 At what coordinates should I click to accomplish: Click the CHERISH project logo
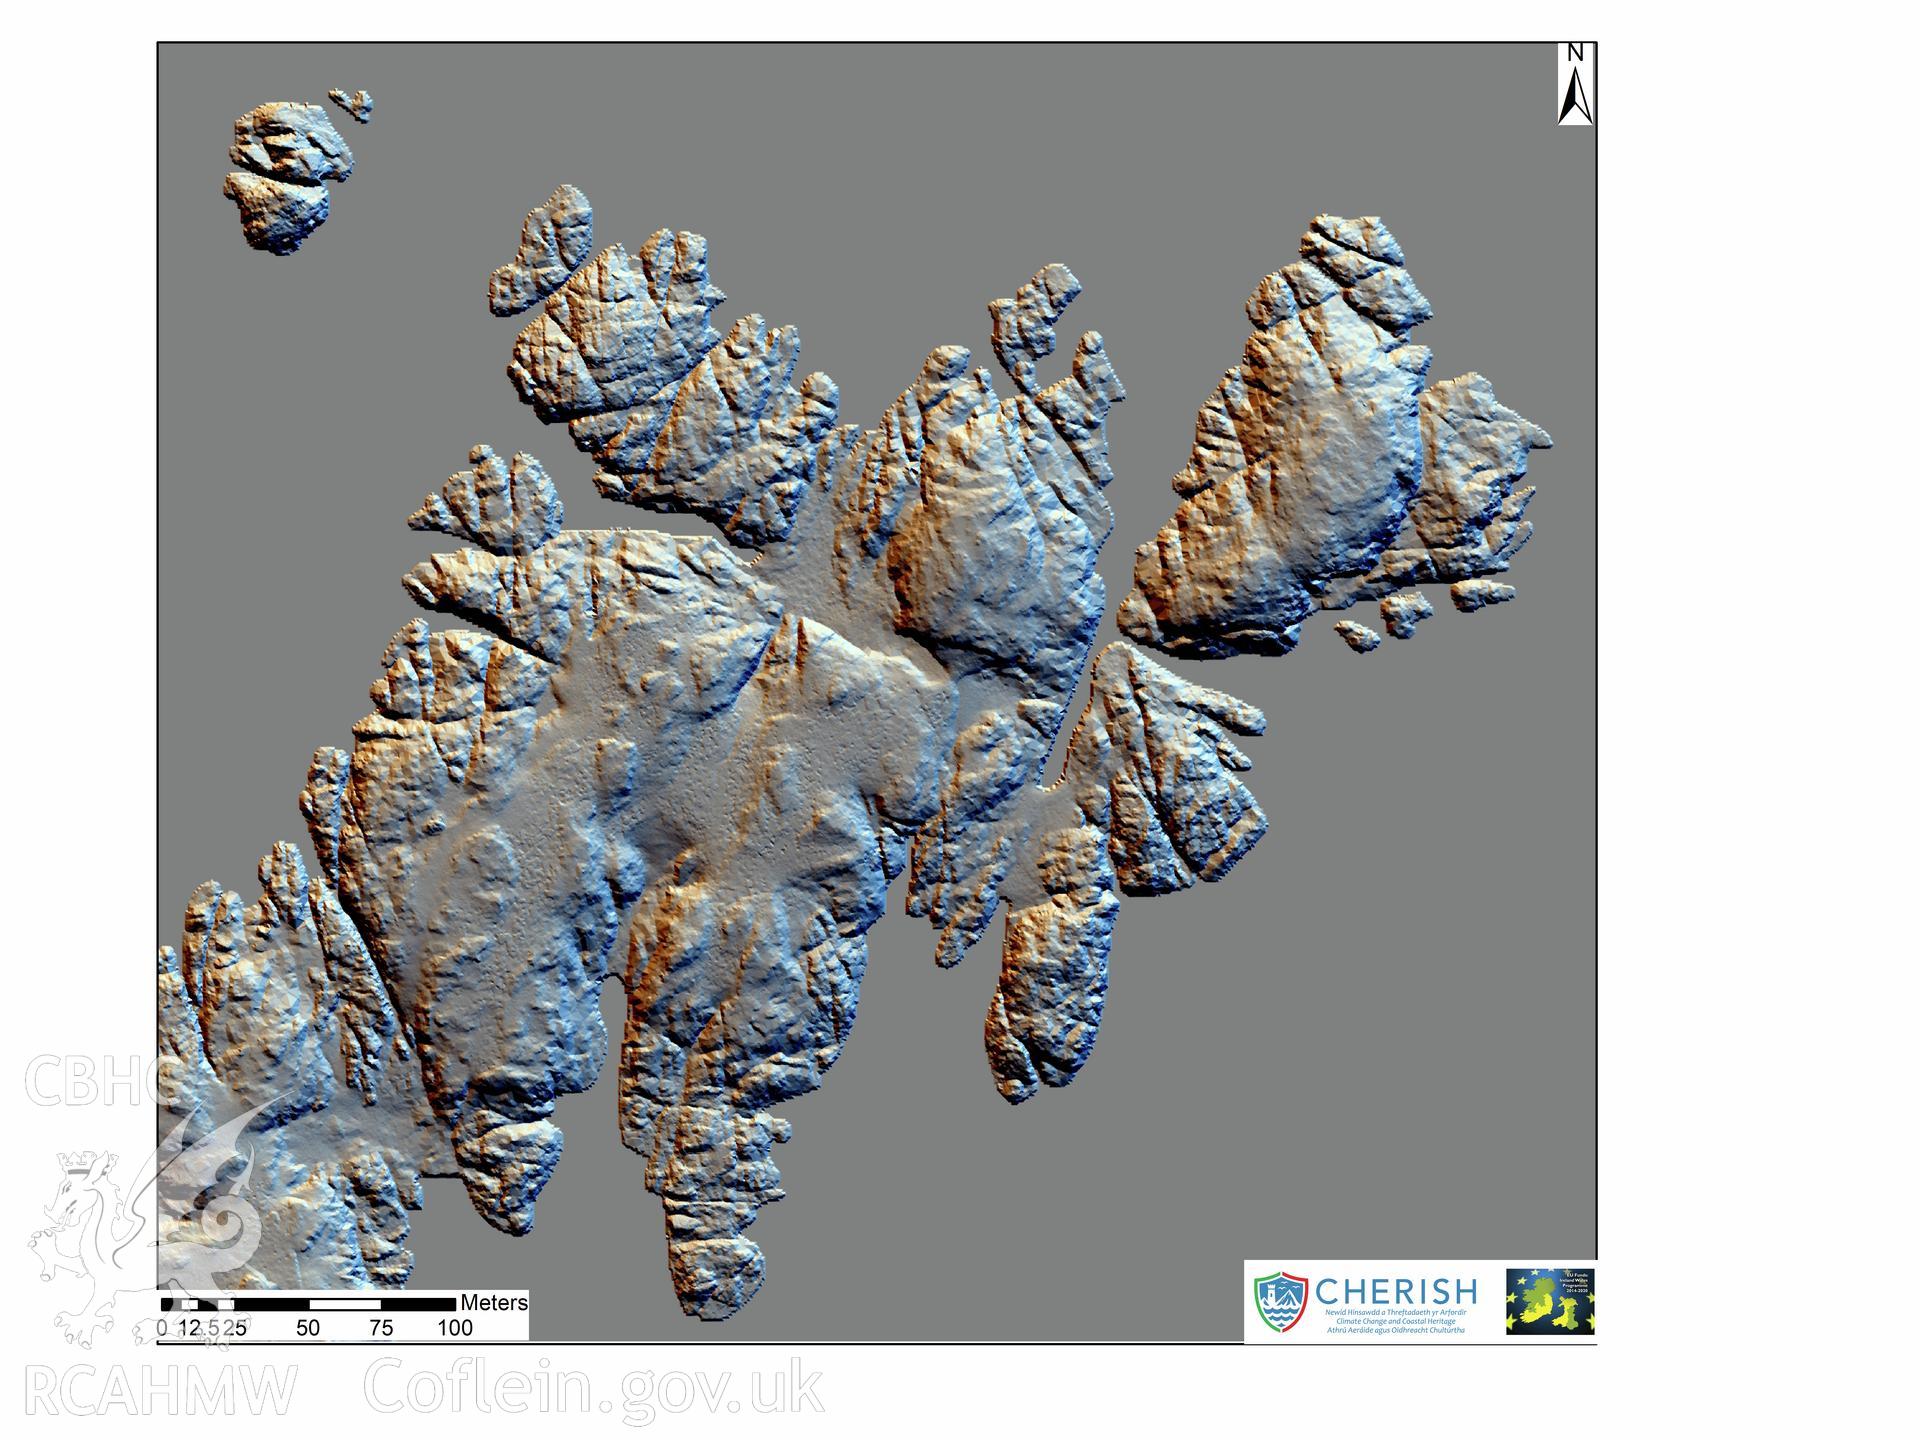(x=1366, y=1301)
